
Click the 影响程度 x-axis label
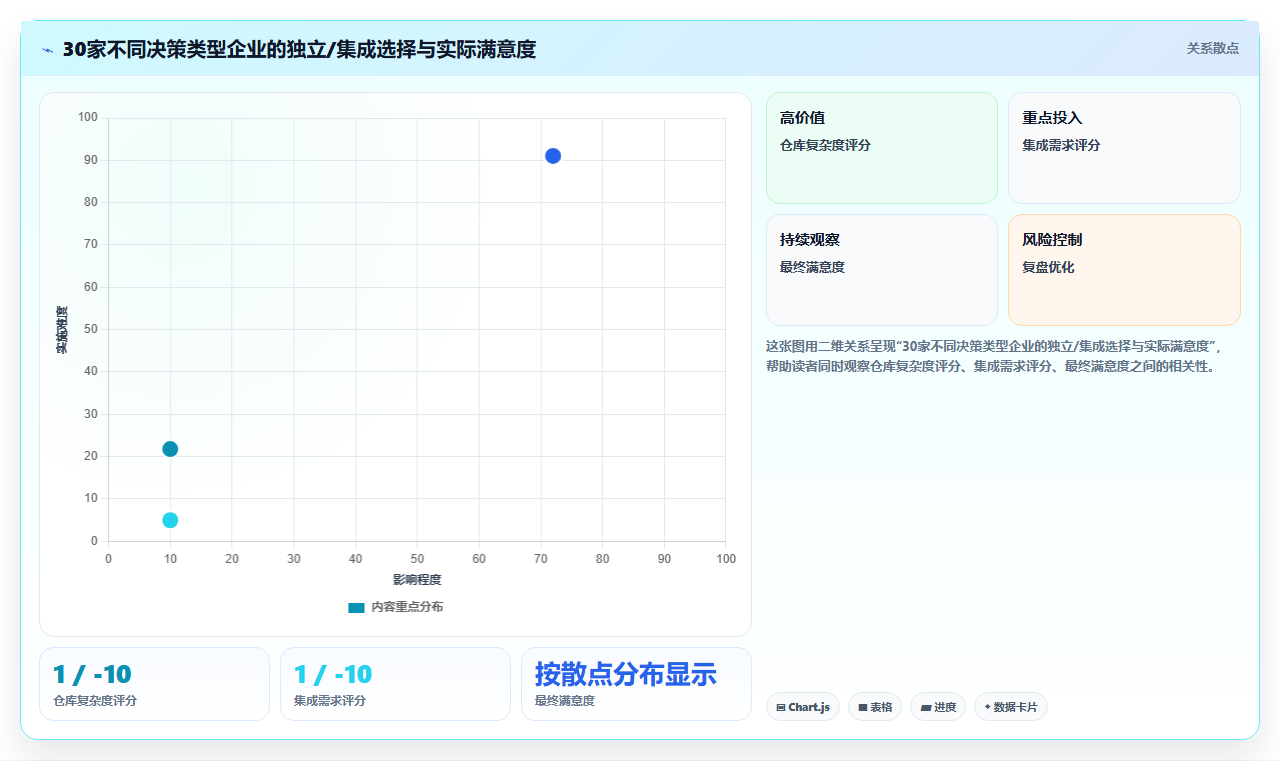coord(417,579)
